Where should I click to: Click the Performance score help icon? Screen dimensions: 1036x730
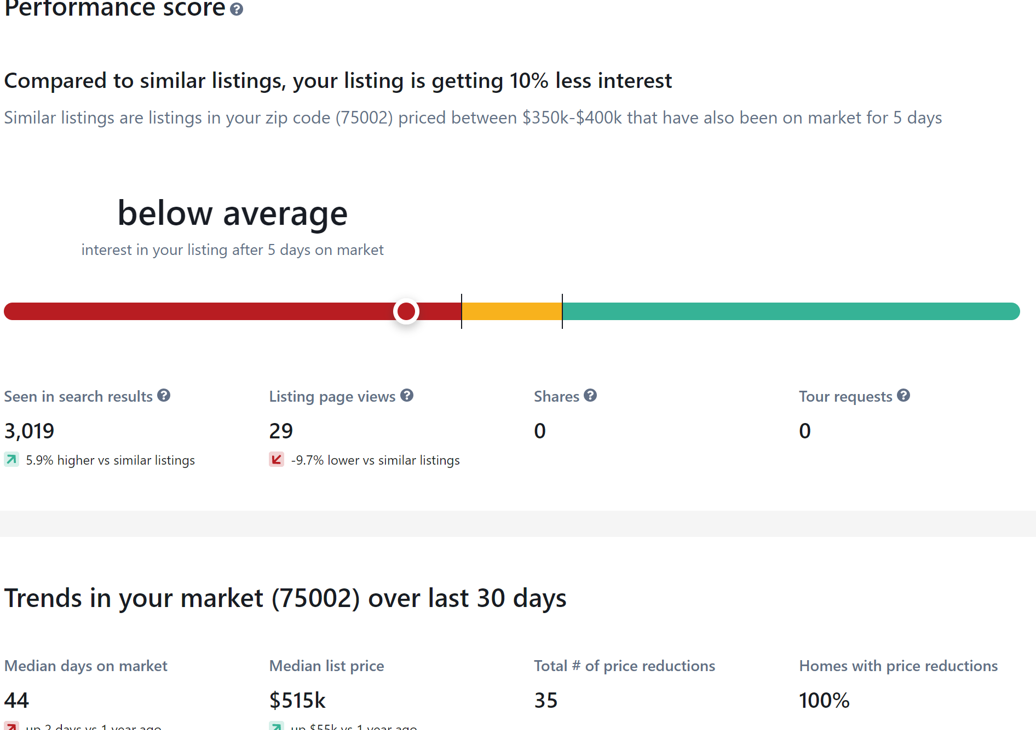[237, 10]
